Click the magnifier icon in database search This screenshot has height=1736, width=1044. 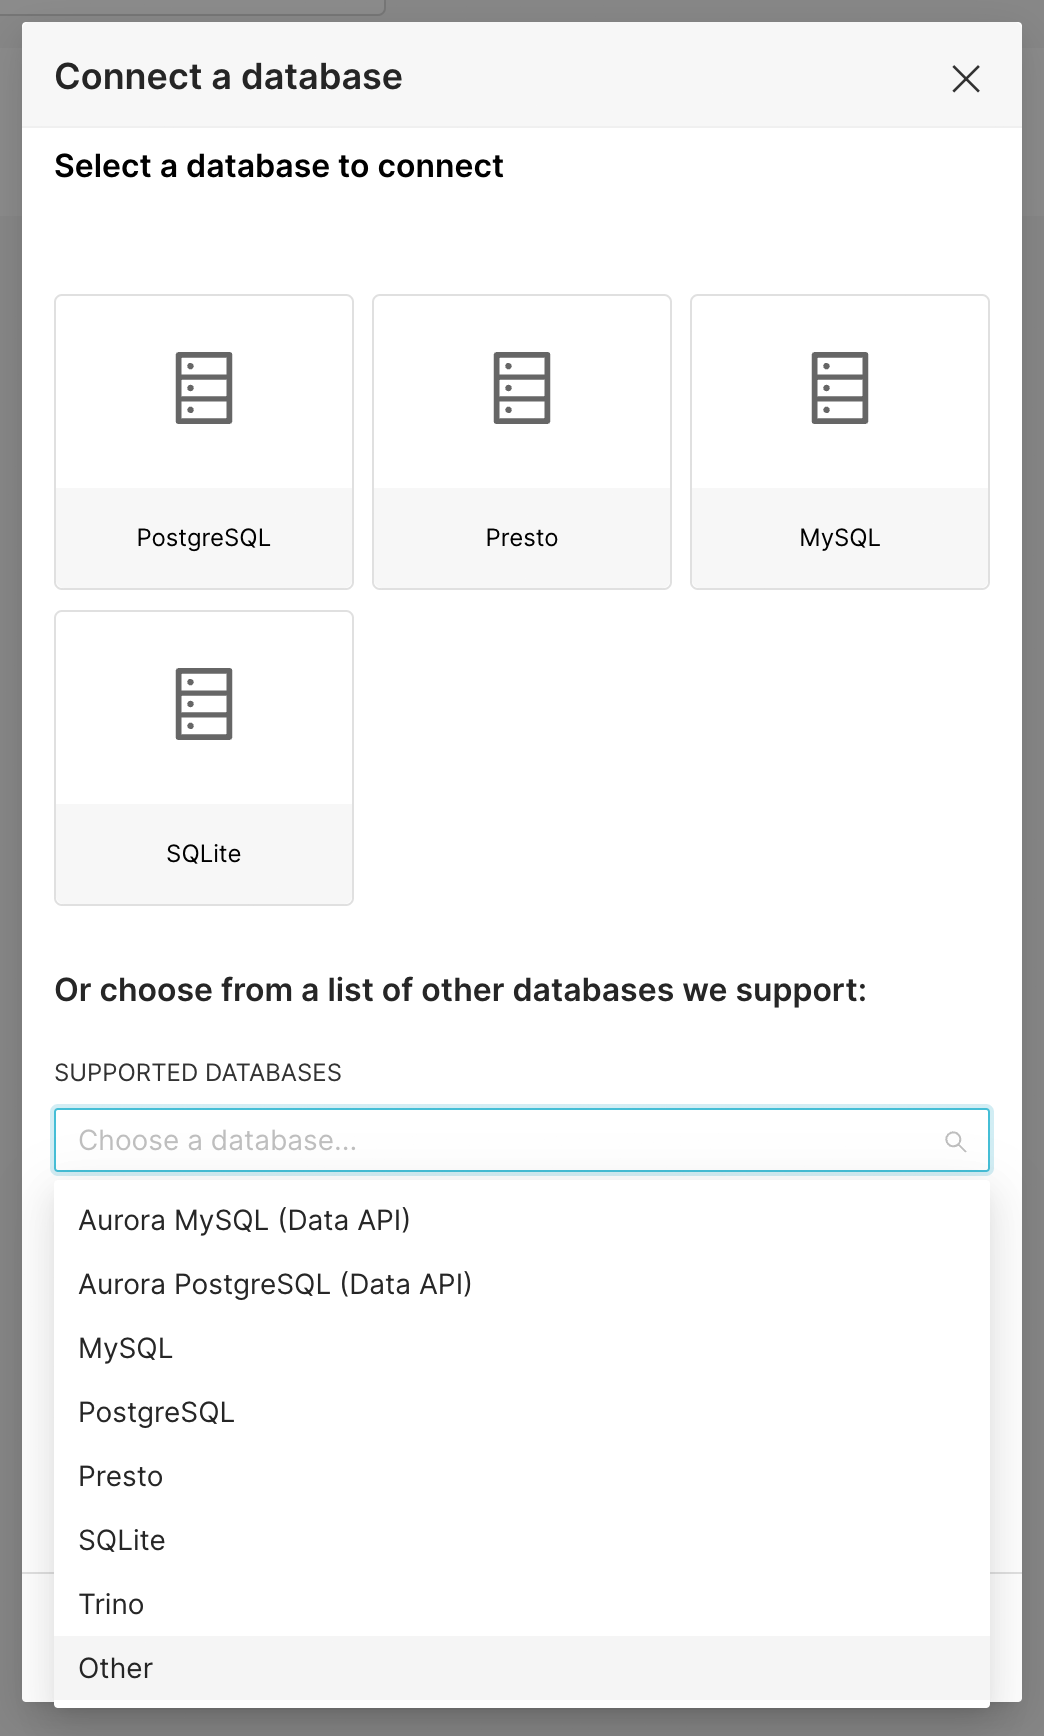(x=955, y=1141)
